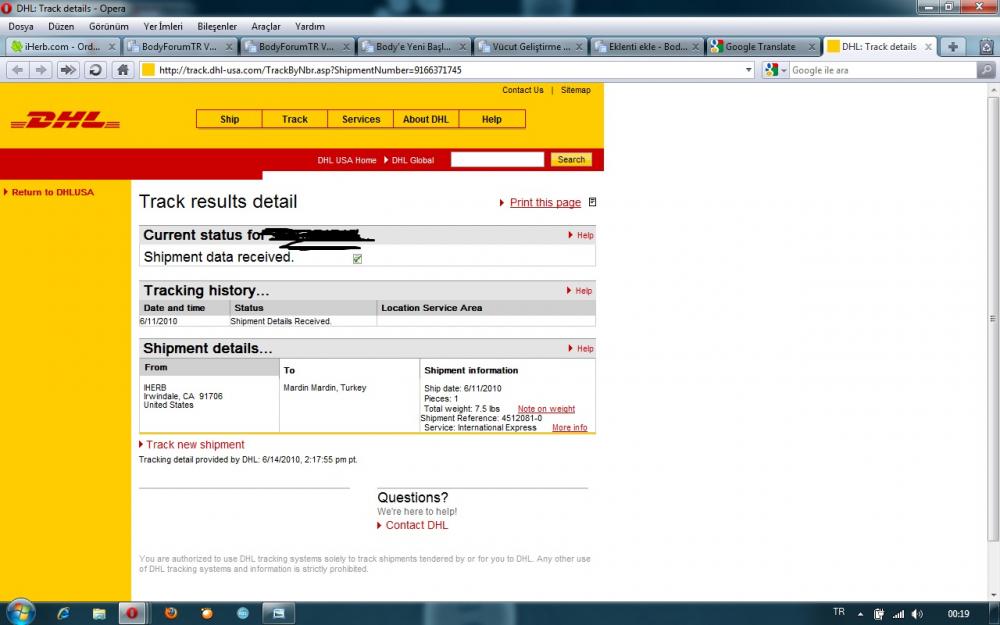
Task: Click the volume speaker tray icon
Action: (917, 614)
